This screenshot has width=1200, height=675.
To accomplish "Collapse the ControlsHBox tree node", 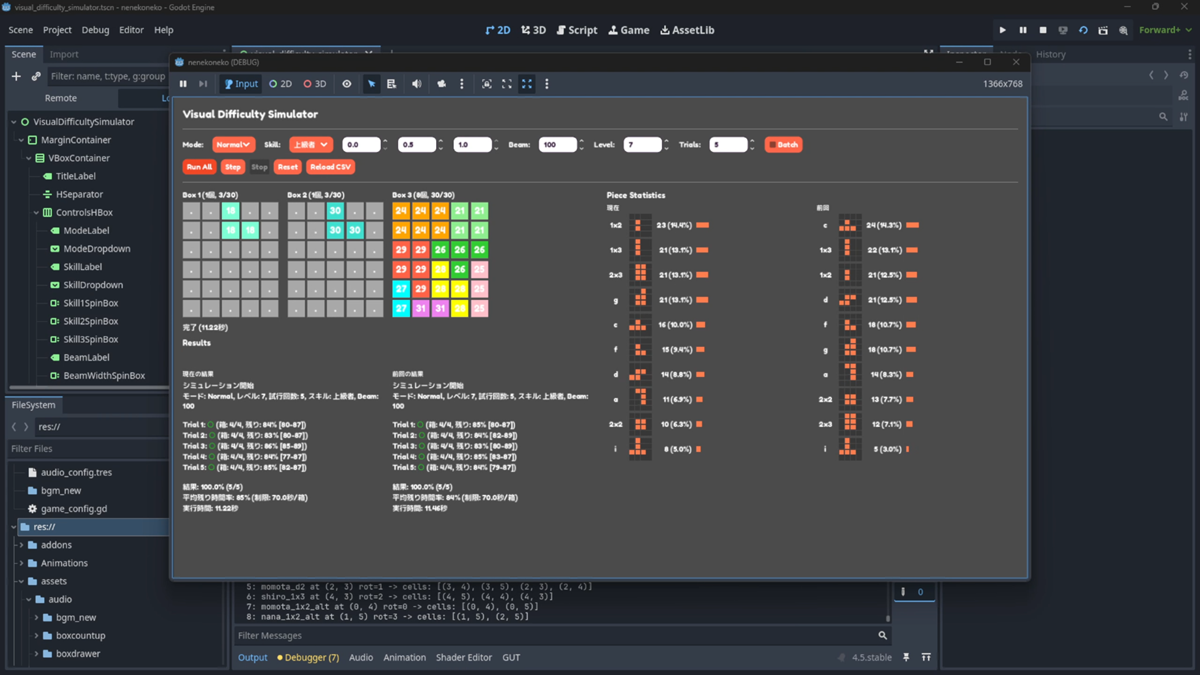I will pos(36,213).
